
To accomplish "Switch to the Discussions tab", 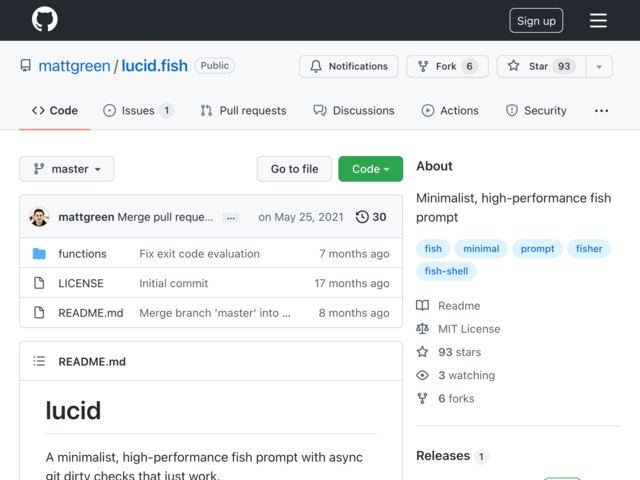I will click(x=353, y=111).
